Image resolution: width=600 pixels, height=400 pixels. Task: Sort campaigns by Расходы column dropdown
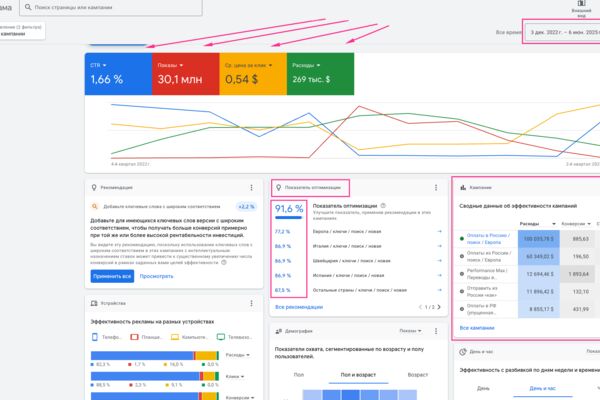[x=538, y=224]
